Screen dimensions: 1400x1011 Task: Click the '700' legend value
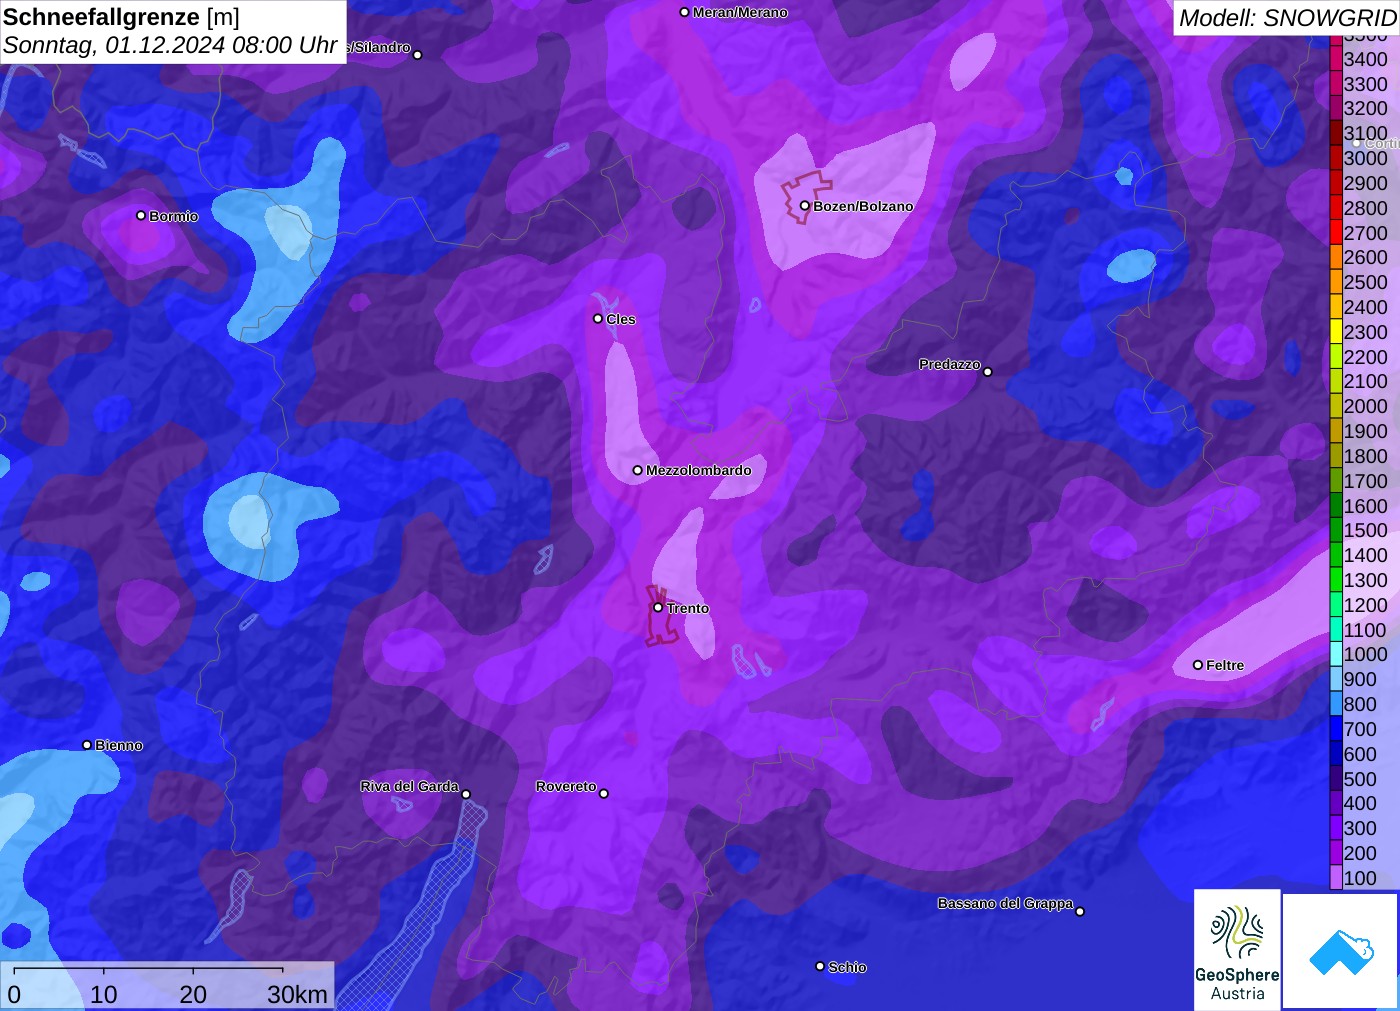(1360, 729)
